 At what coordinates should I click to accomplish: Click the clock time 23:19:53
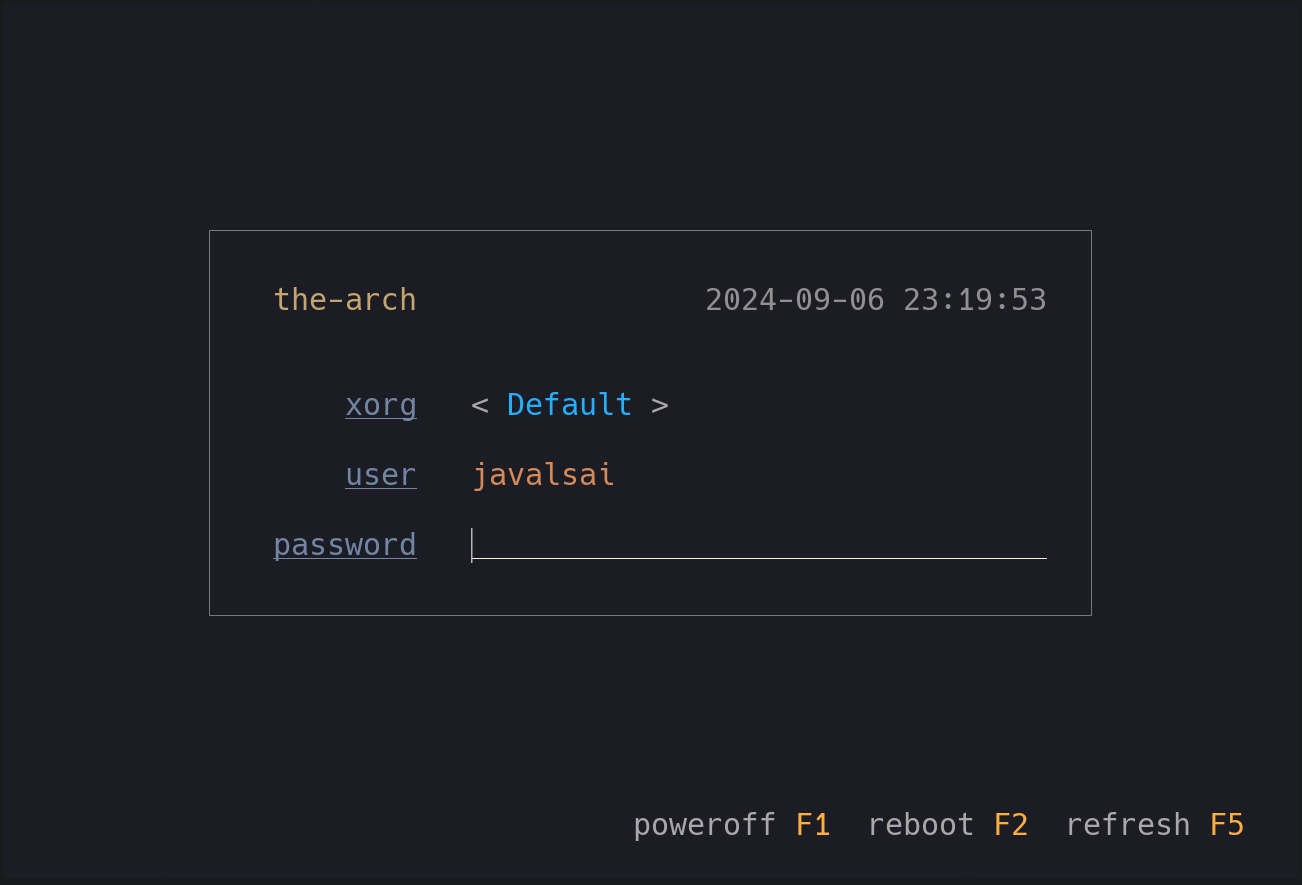point(975,300)
